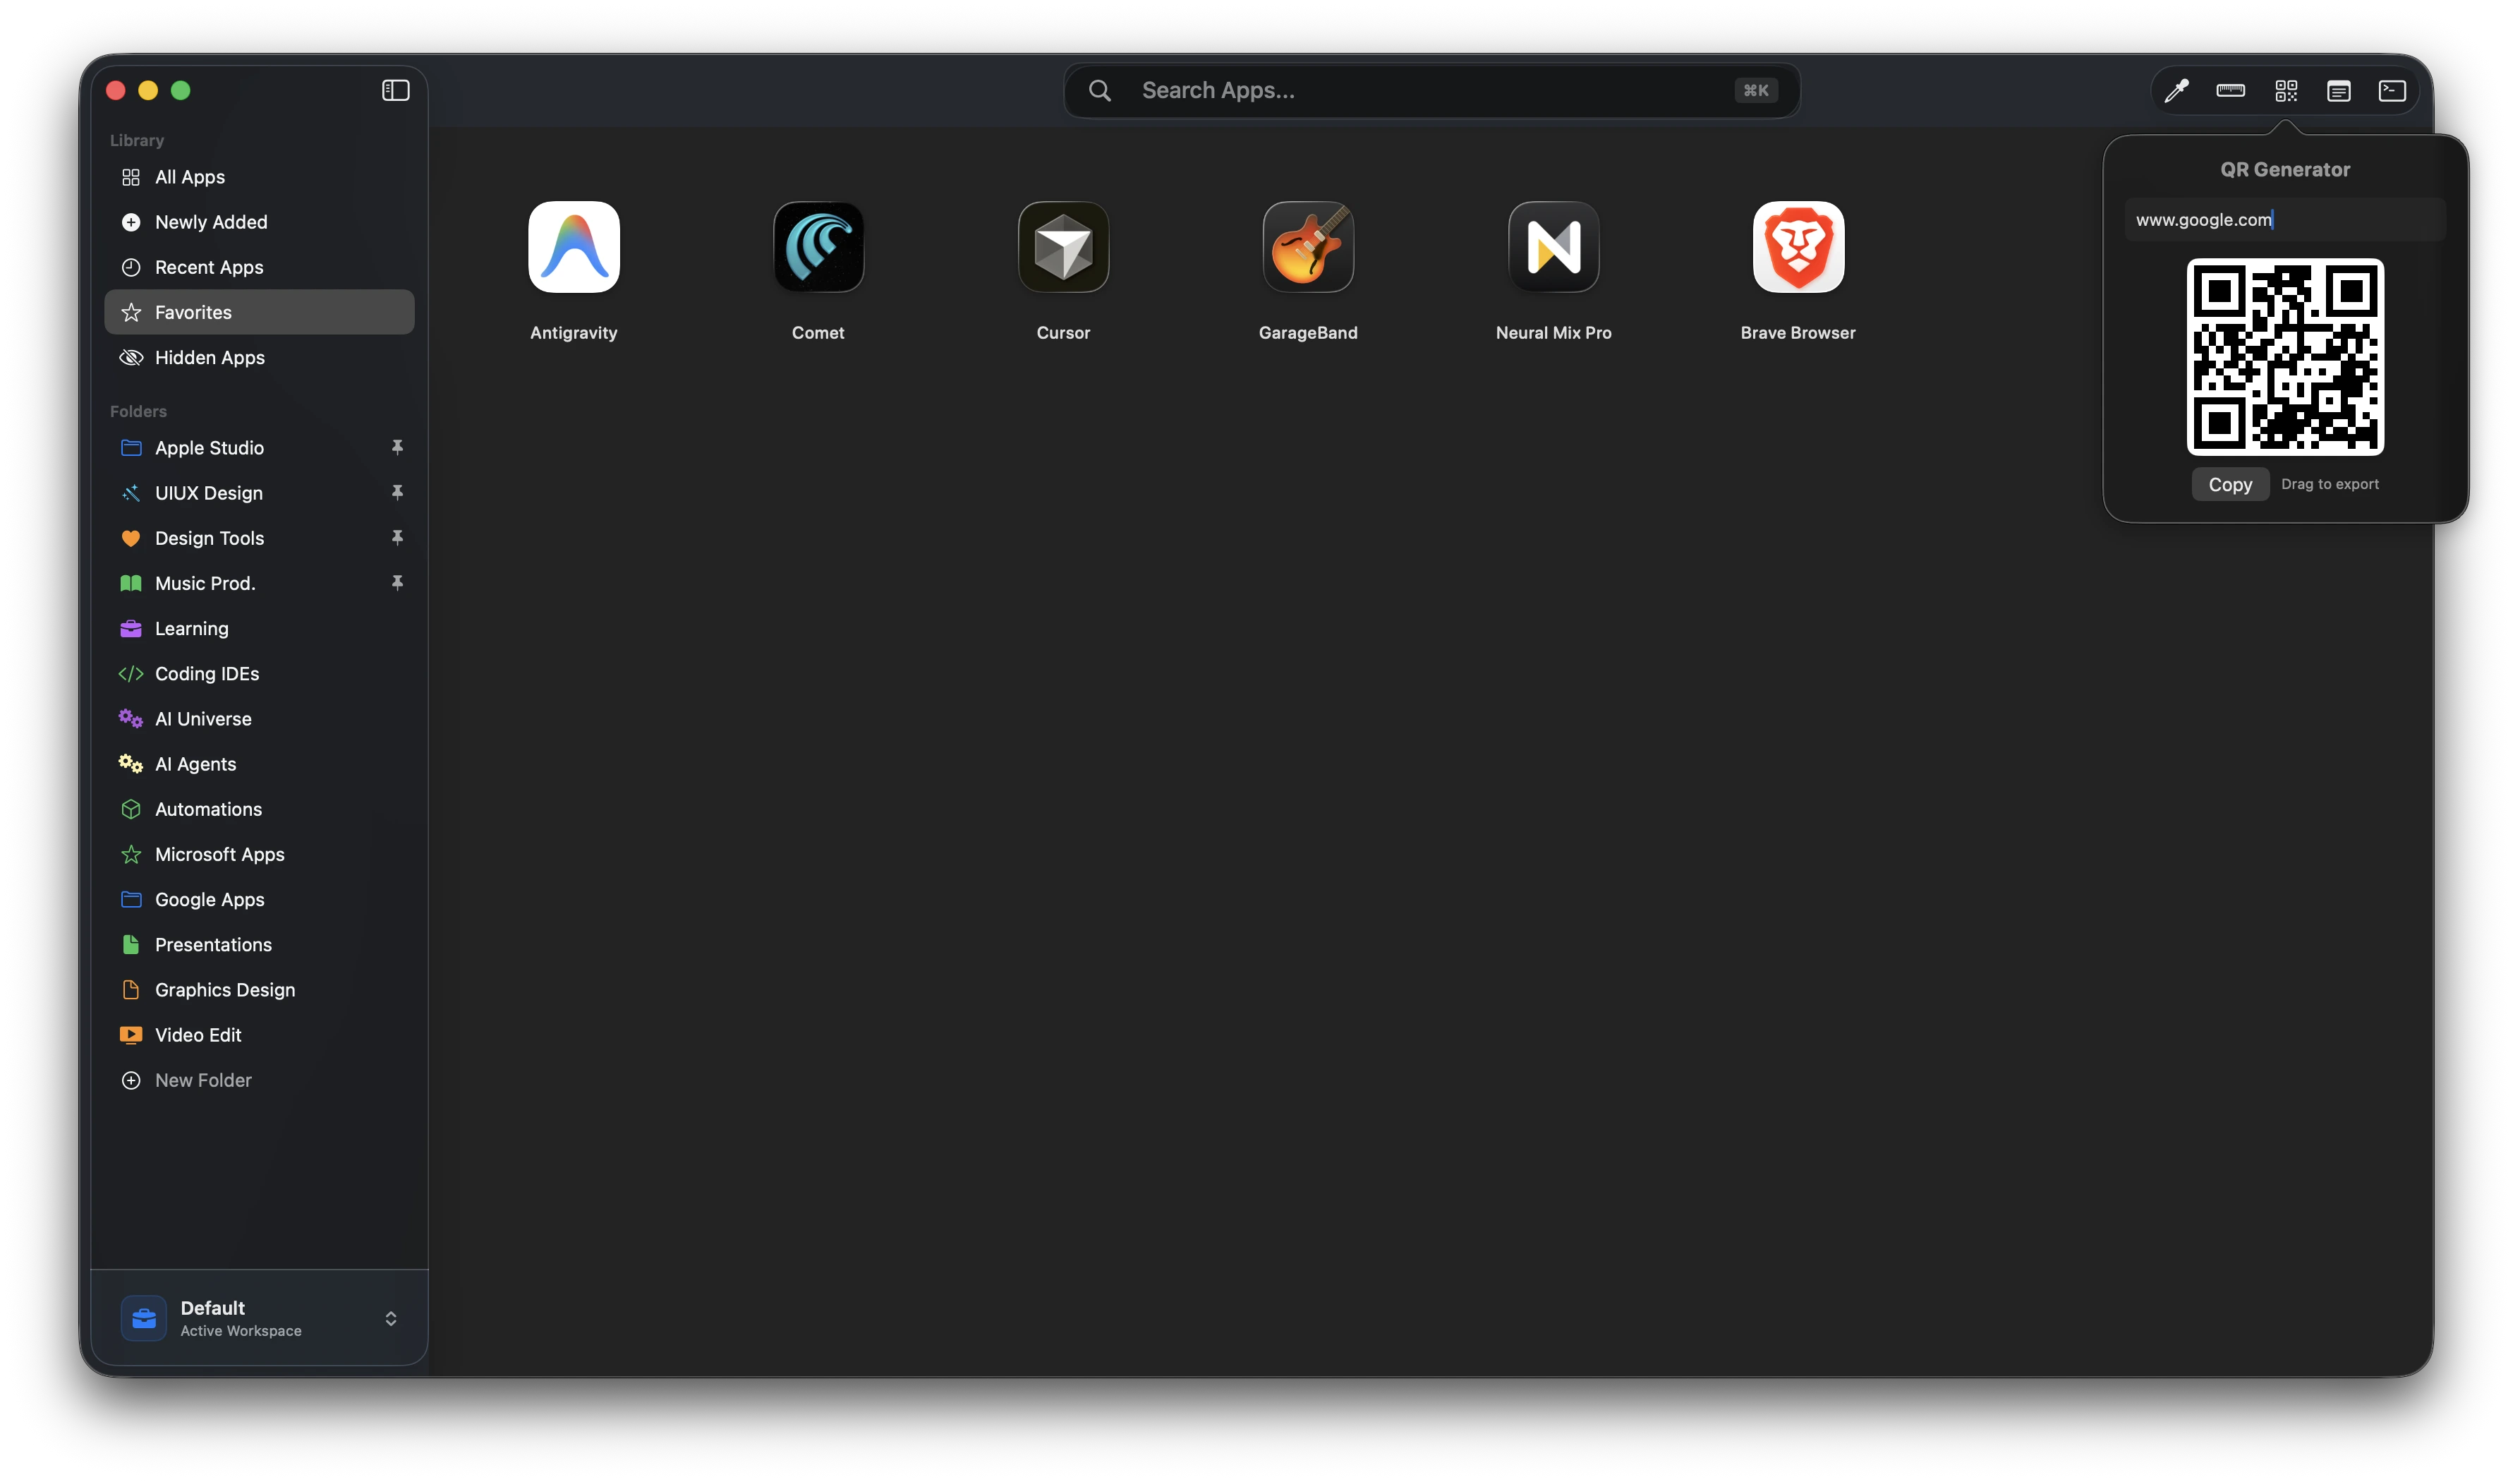Create a New Folder
The height and width of the screenshot is (1482, 2520).
259,1080
